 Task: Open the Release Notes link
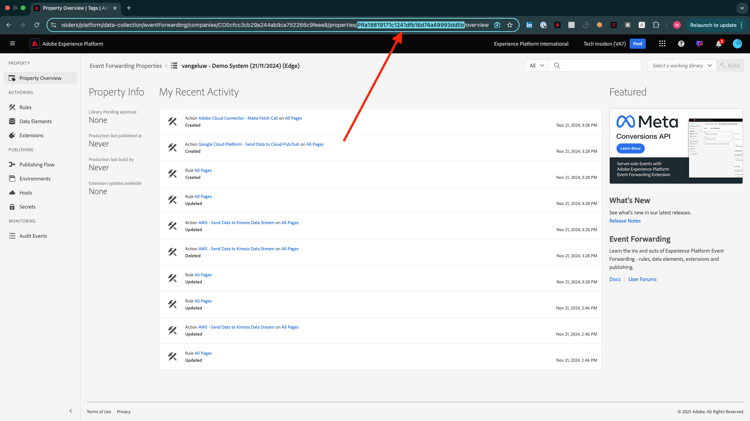(x=625, y=221)
